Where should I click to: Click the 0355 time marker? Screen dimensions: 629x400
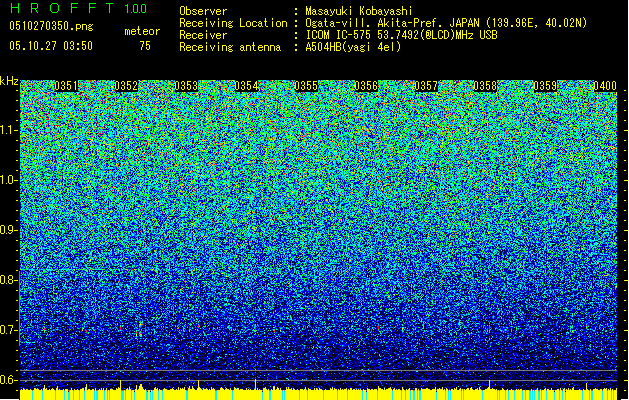306,86
